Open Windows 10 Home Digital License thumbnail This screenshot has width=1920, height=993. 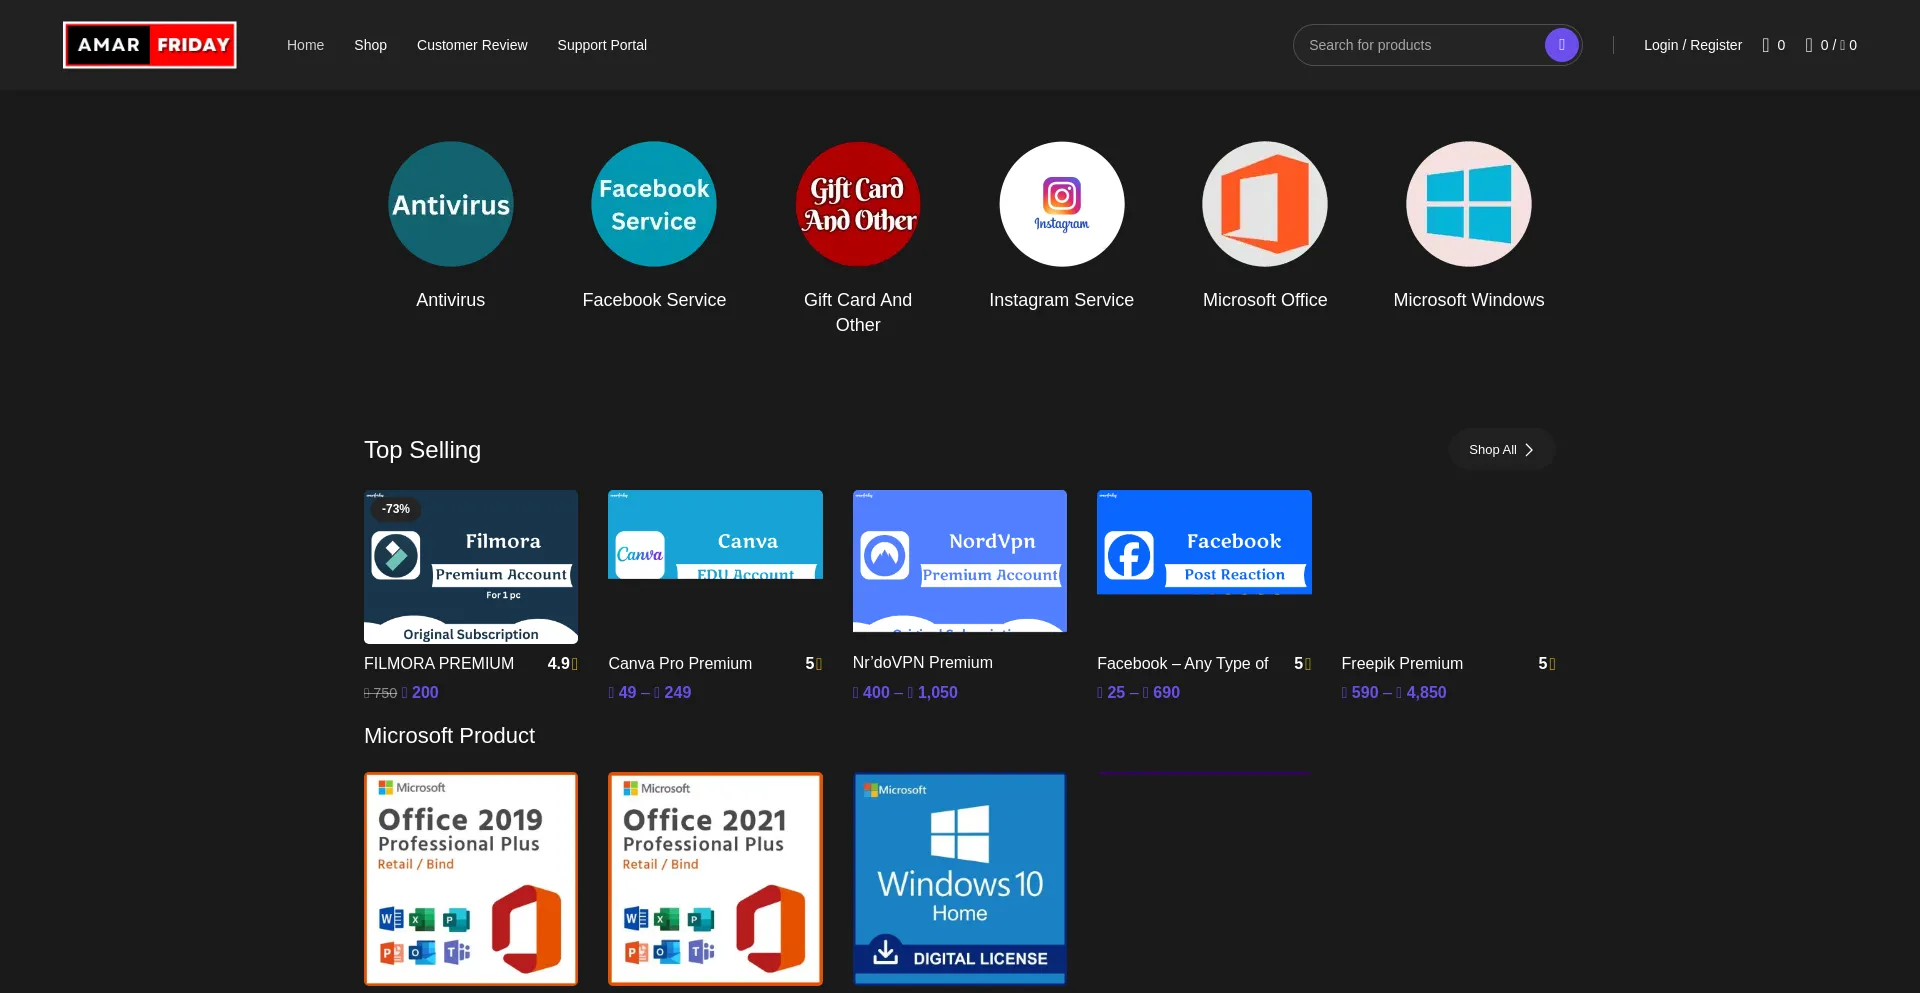pos(960,879)
